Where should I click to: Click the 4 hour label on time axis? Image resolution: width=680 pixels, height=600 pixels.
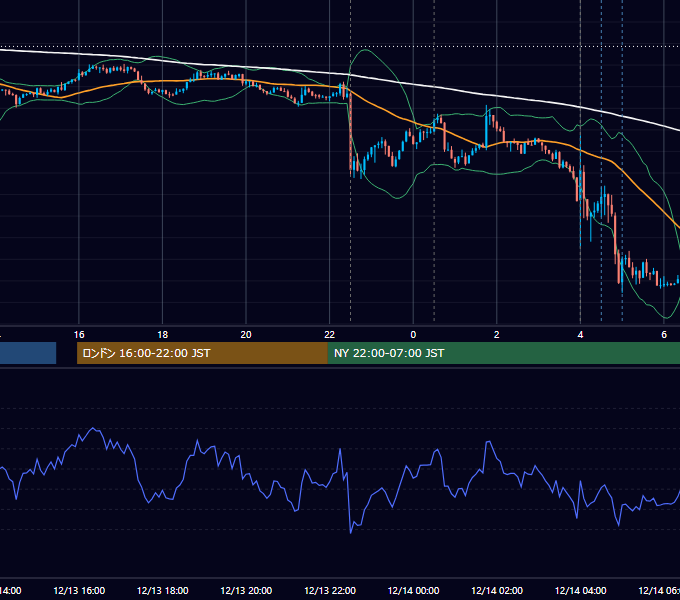[580, 335]
